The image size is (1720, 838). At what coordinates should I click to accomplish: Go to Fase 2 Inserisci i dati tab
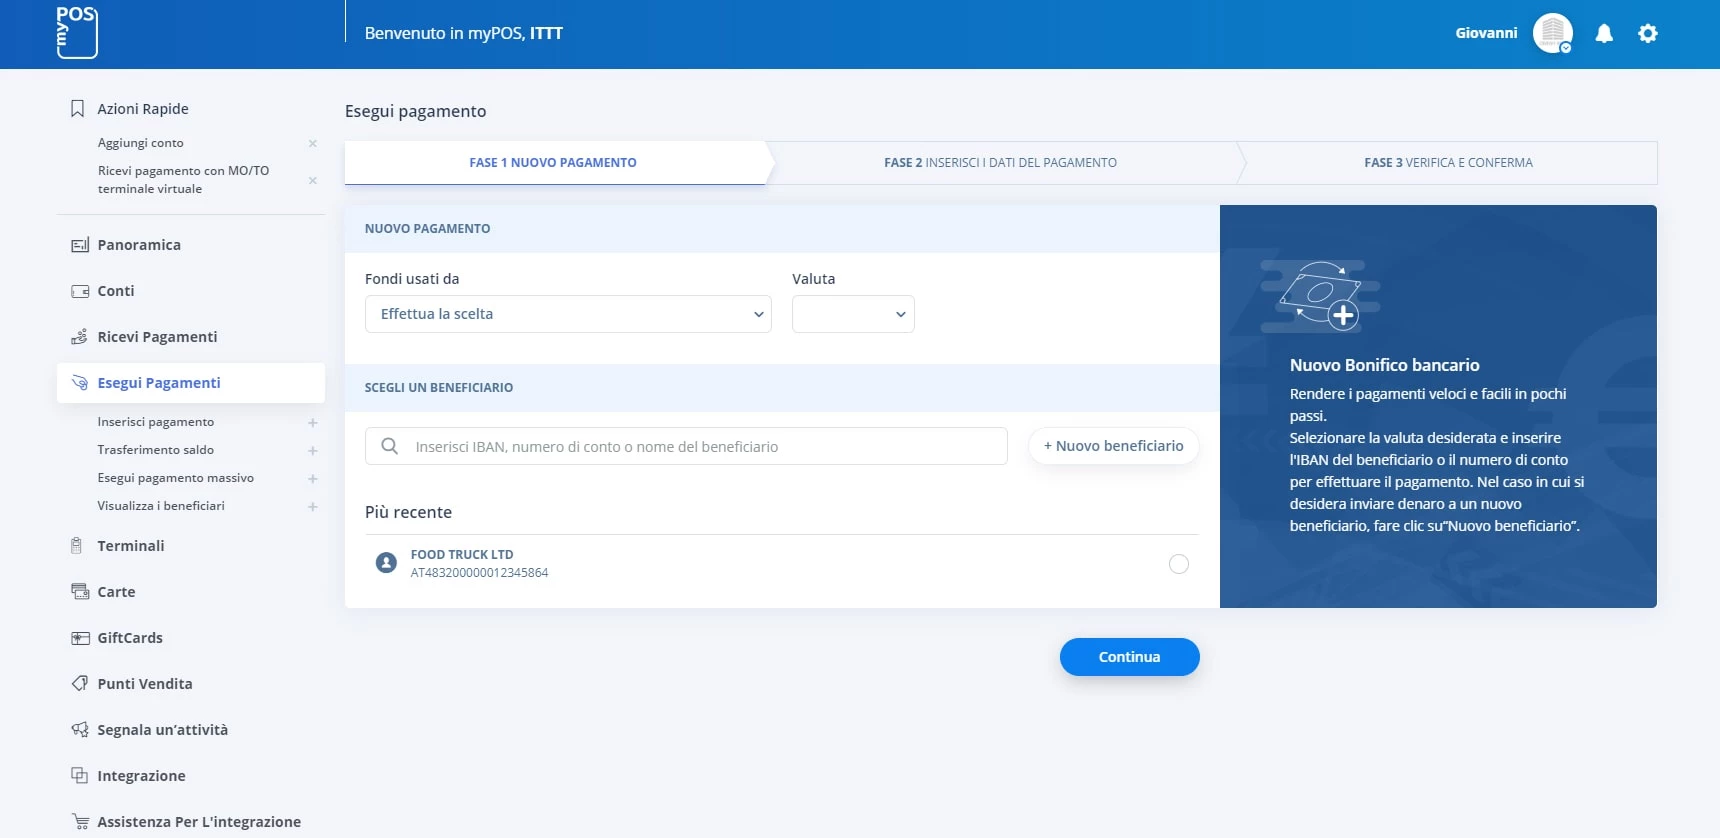(1000, 163)
